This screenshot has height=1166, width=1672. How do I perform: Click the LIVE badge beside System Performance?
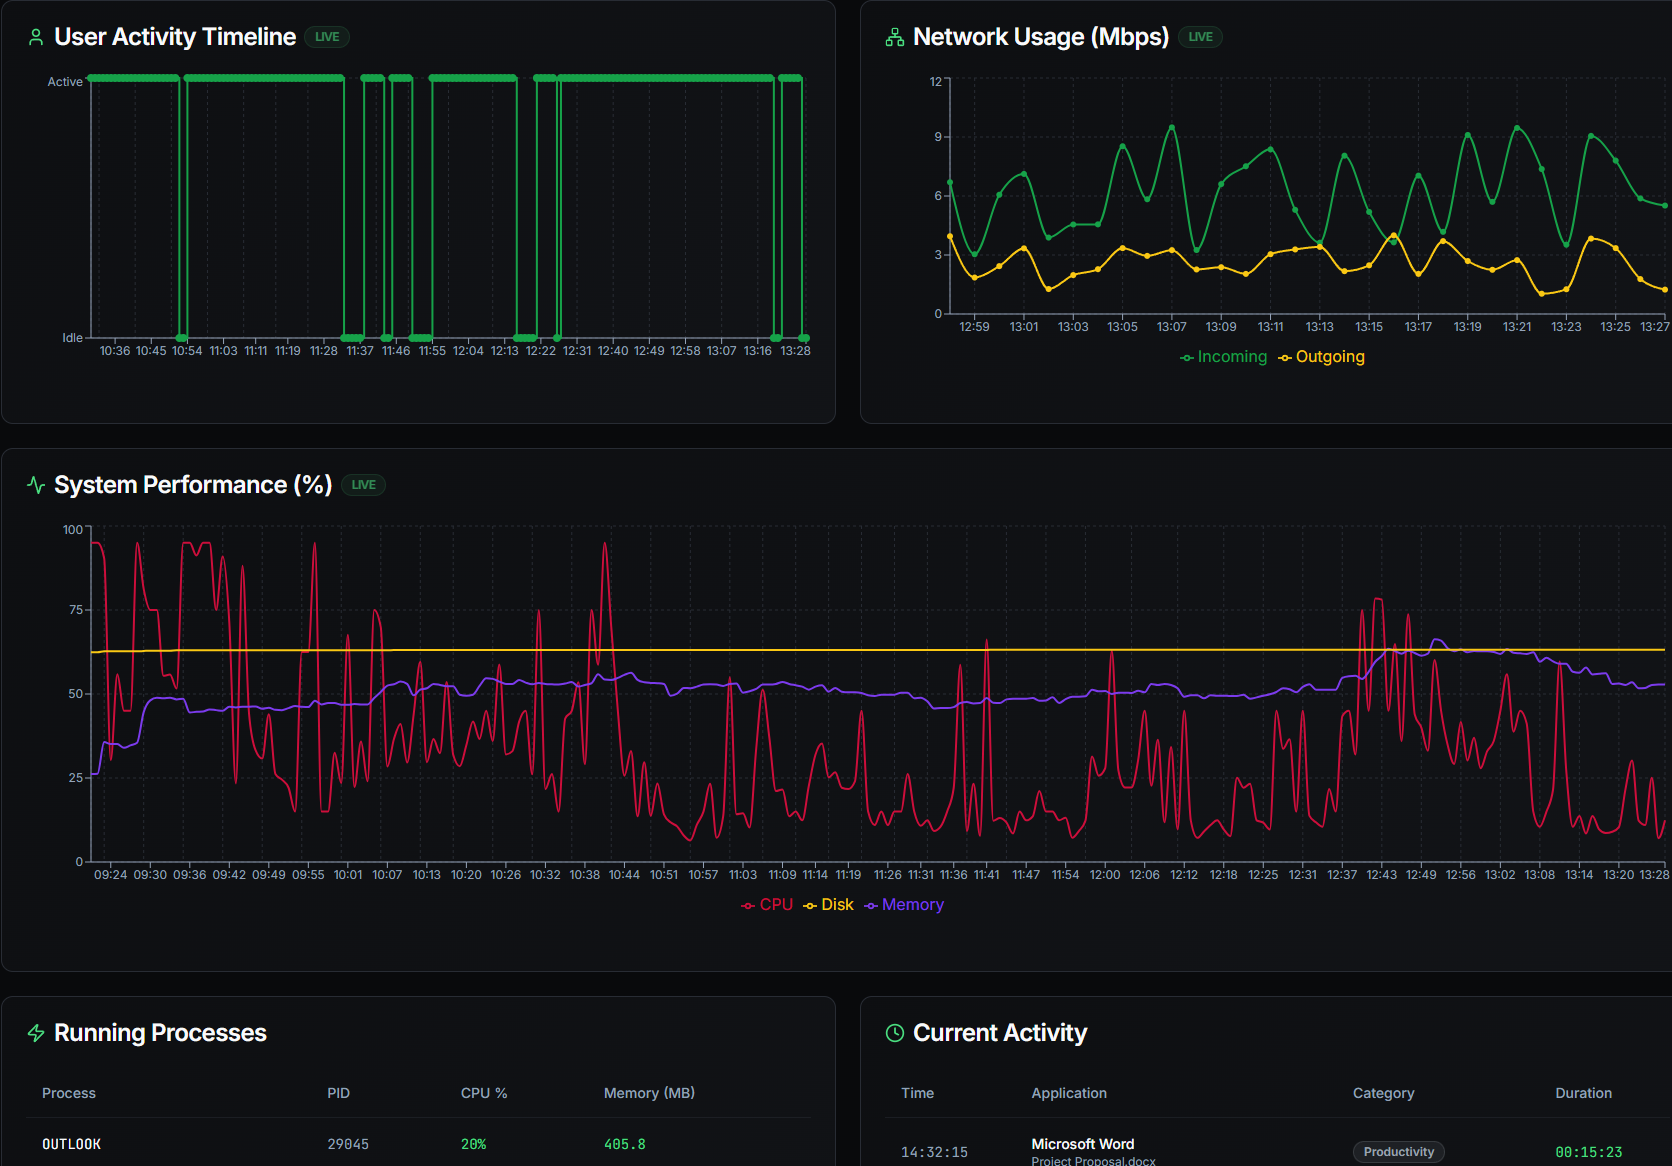pos(363,485)
